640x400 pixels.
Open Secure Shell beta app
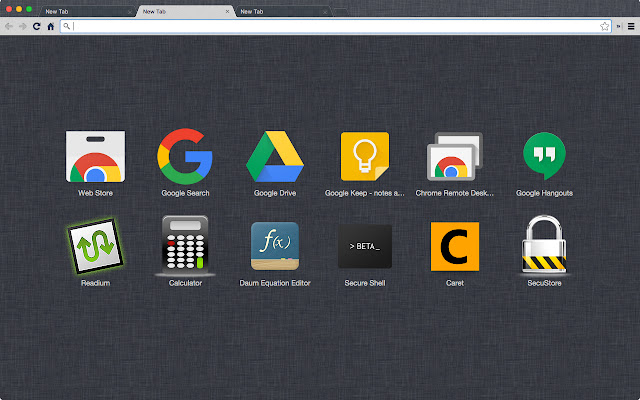tap(365, 246)
